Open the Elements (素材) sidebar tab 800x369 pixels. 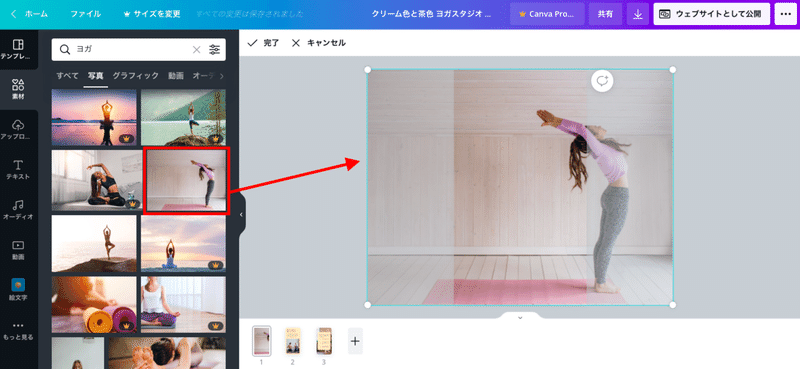pyautogui.click(x=18, y=89)
